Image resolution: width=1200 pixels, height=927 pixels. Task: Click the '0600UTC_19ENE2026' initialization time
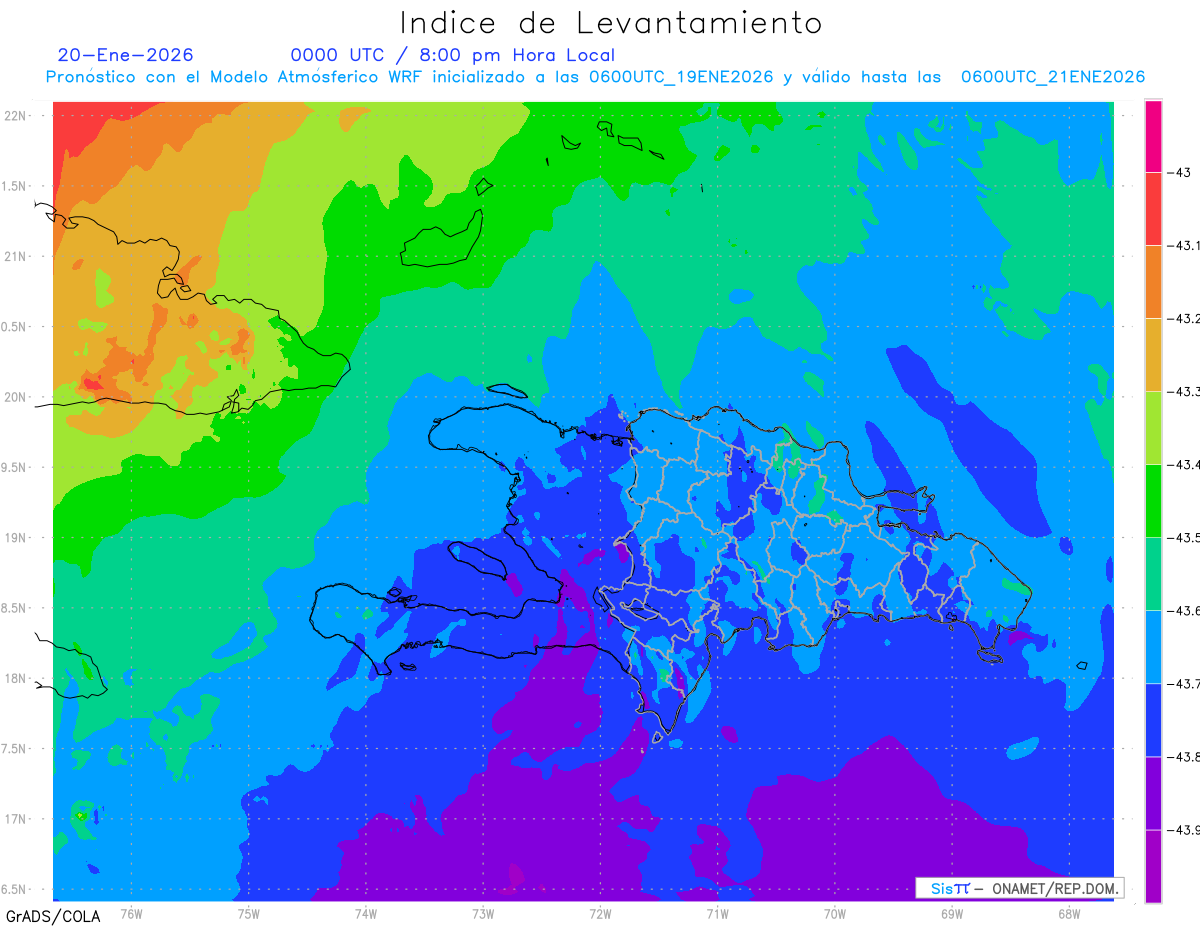681,77
